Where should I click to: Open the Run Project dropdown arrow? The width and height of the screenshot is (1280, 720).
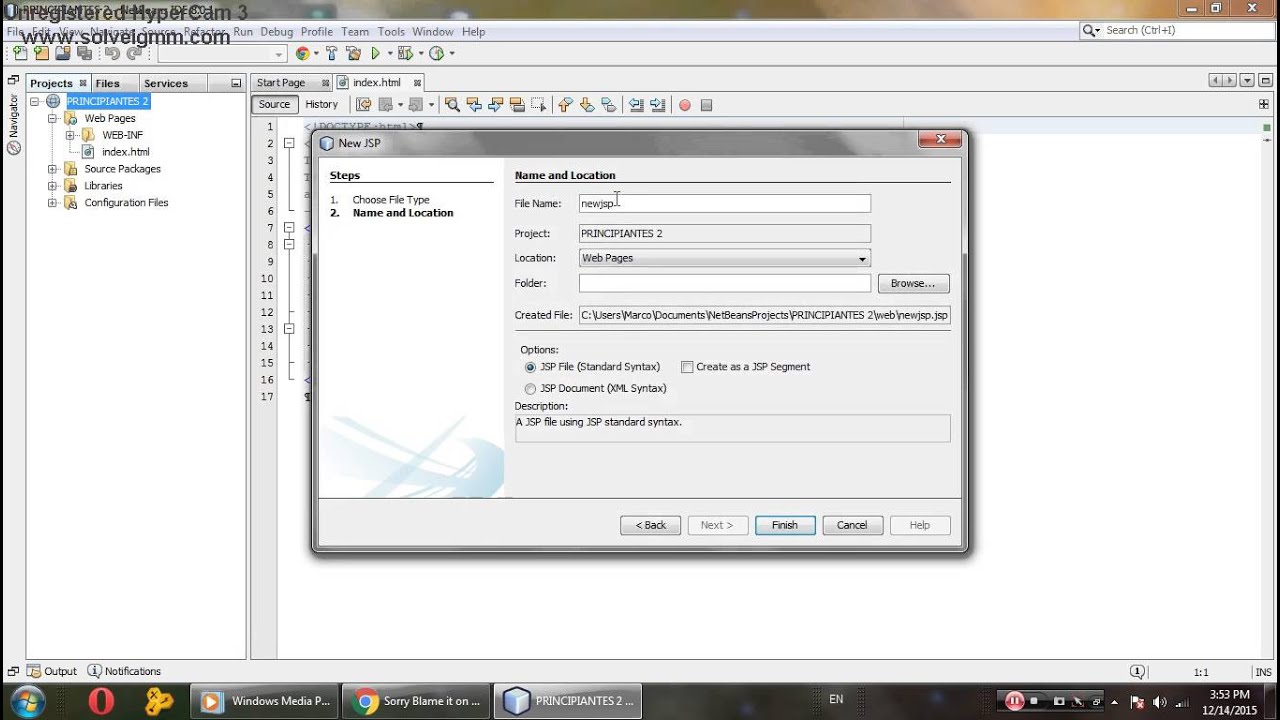[x=389, y=54]
